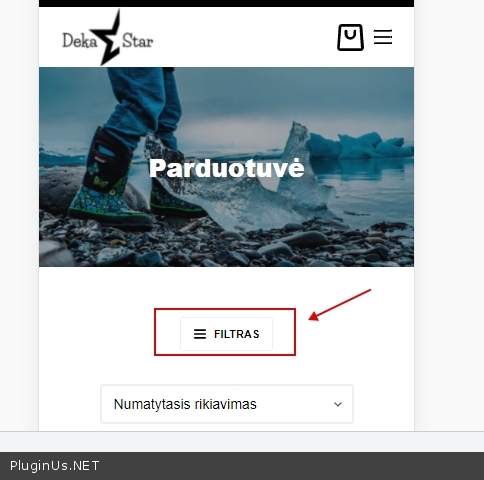The height and width of the screenshot is (480, 484).
Task: Click the FILTRAS button label
Action: [x=237, y=334]
